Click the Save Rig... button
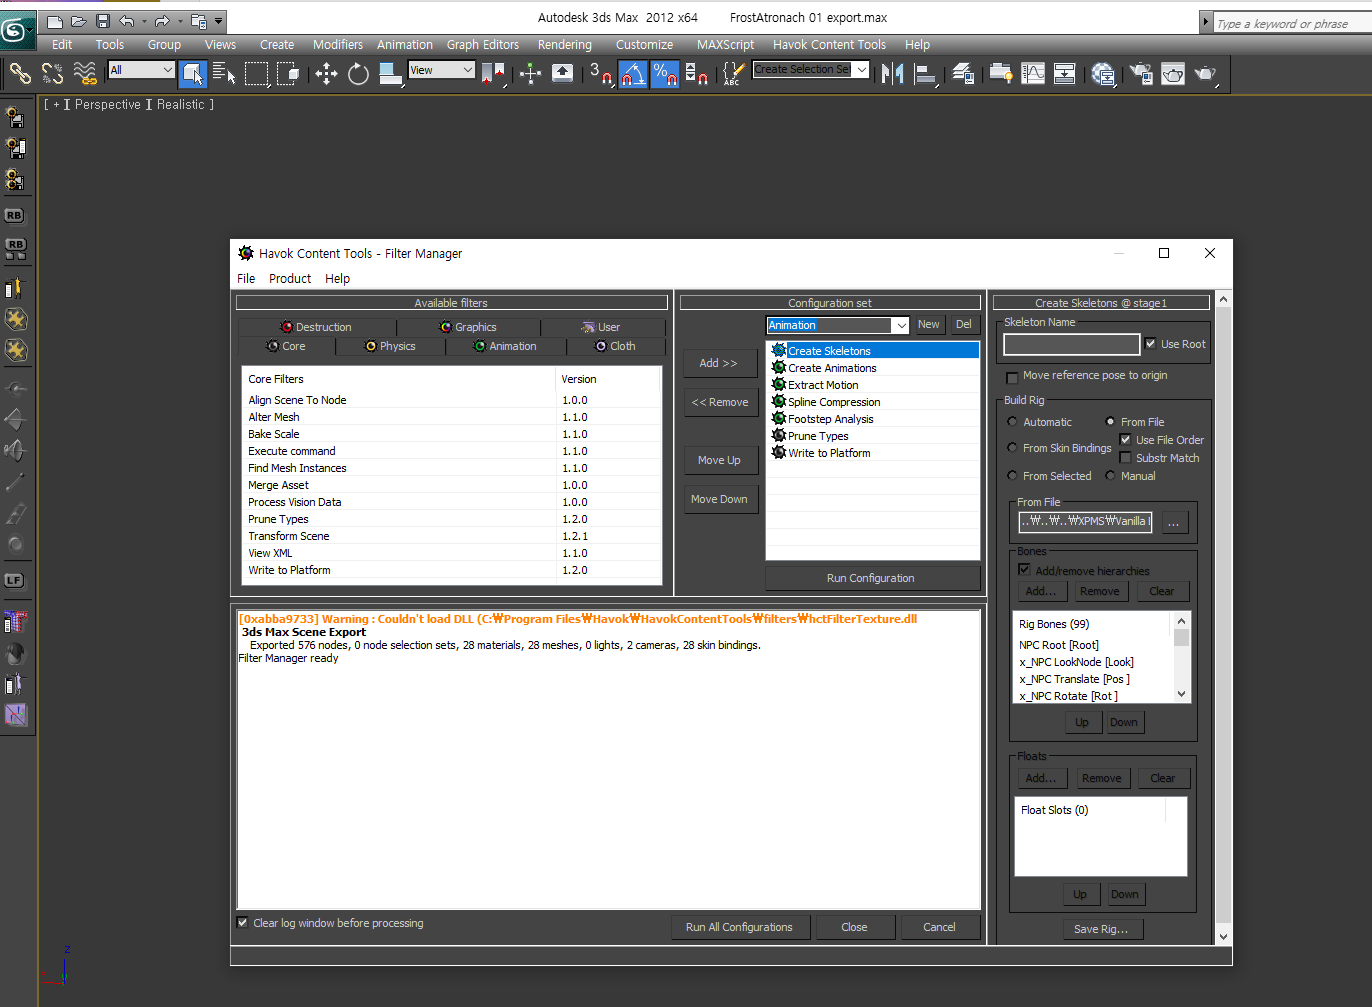1372x1007 pixels. pos(1101,929)
